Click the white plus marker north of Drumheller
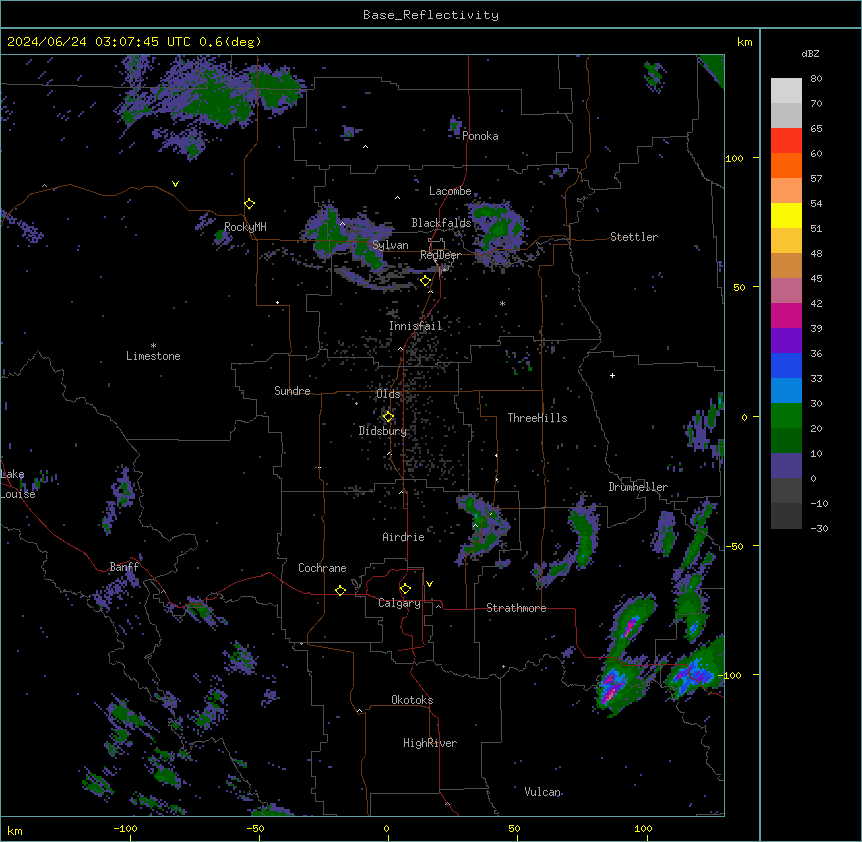 (612, 375)
